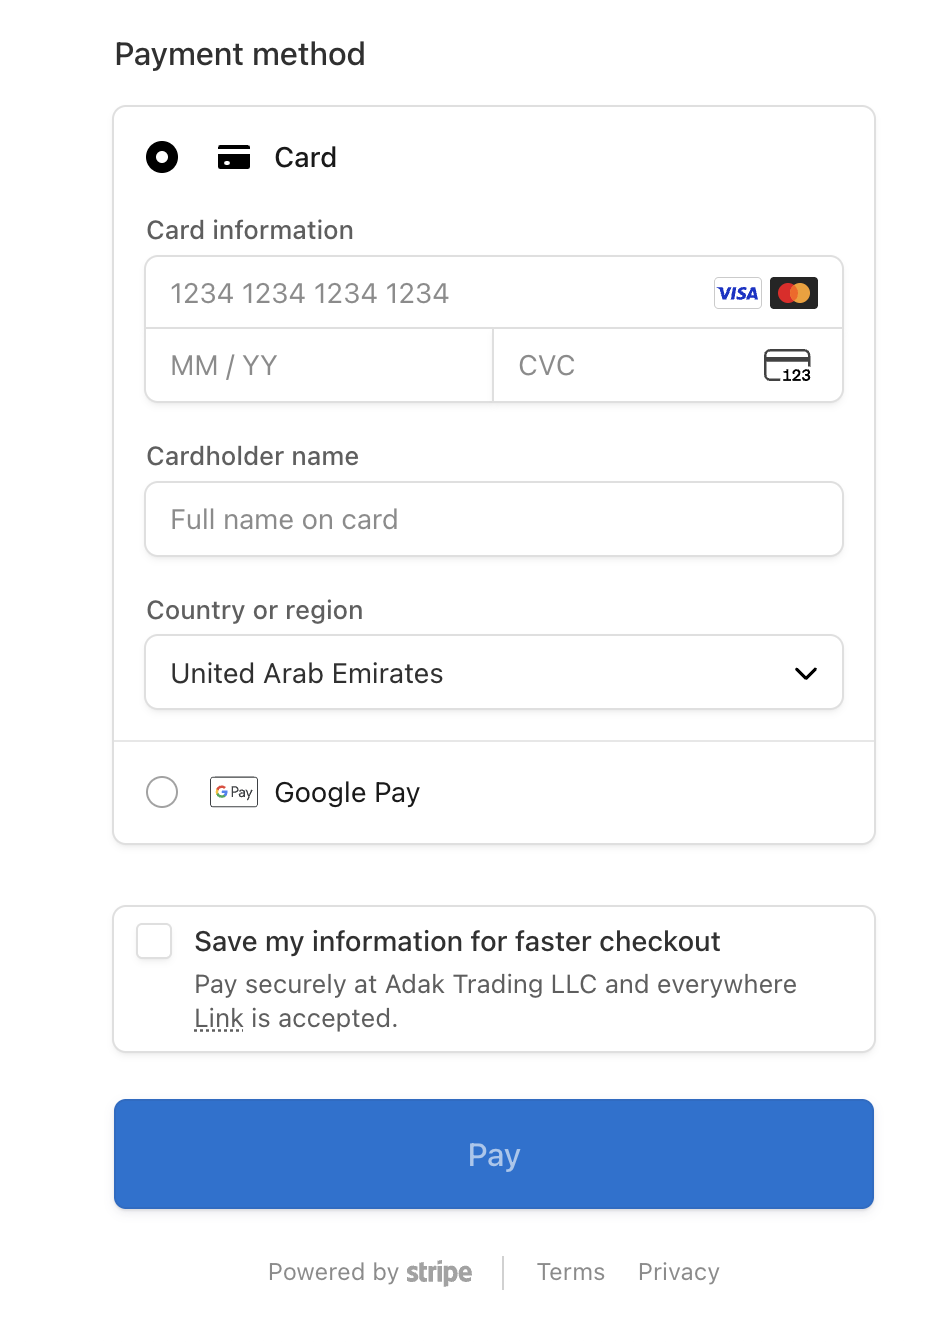Focus the CVC input field

pyautogui.click(x=630, y=366)
